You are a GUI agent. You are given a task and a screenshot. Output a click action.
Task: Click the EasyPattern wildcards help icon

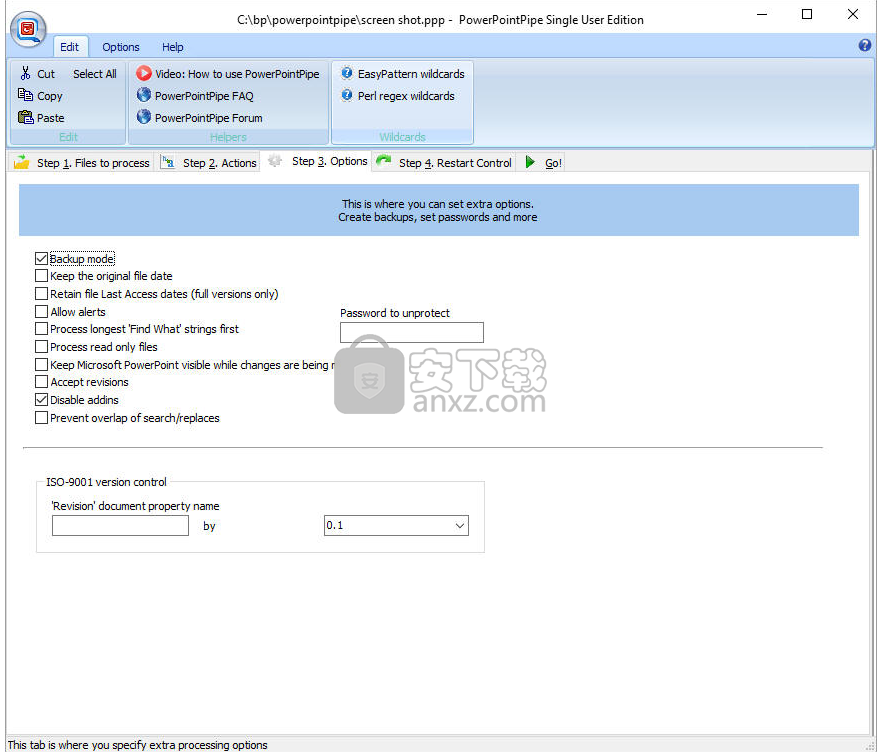point(347,73)
